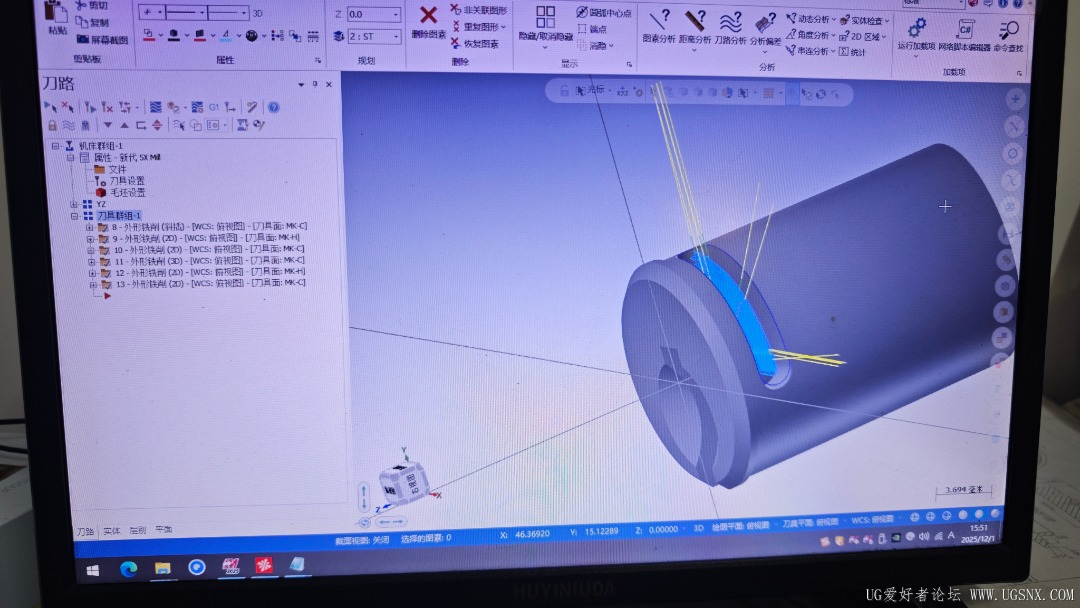Click regenerate dirty operations icon with X
The image size is (1080, 608).
point(107,107)
